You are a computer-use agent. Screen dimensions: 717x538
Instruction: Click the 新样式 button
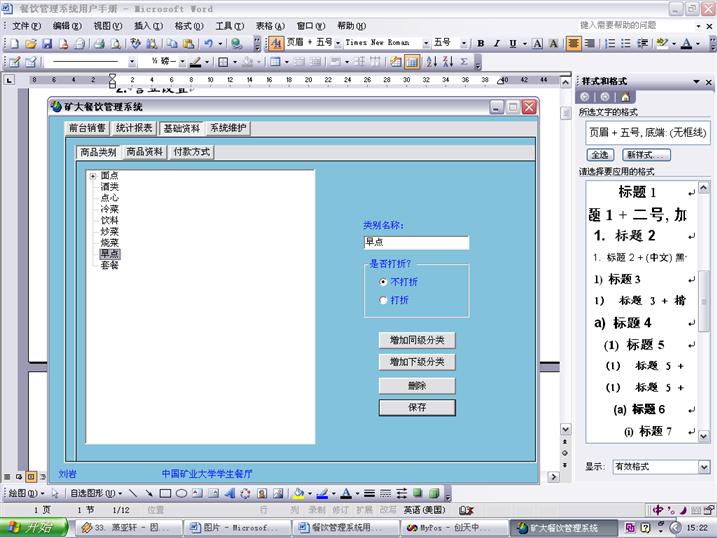pos(645,155)
